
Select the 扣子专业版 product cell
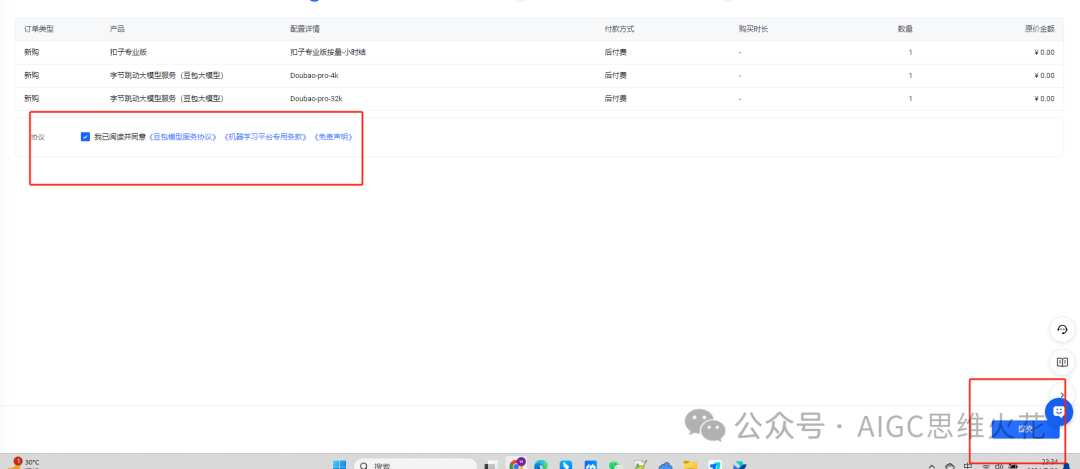pos(128,52)
